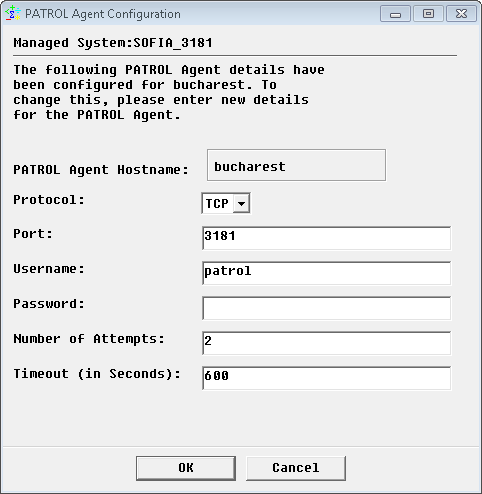Click the Password: label
Screen dimensions: 482x494
(x=49, y=304)
